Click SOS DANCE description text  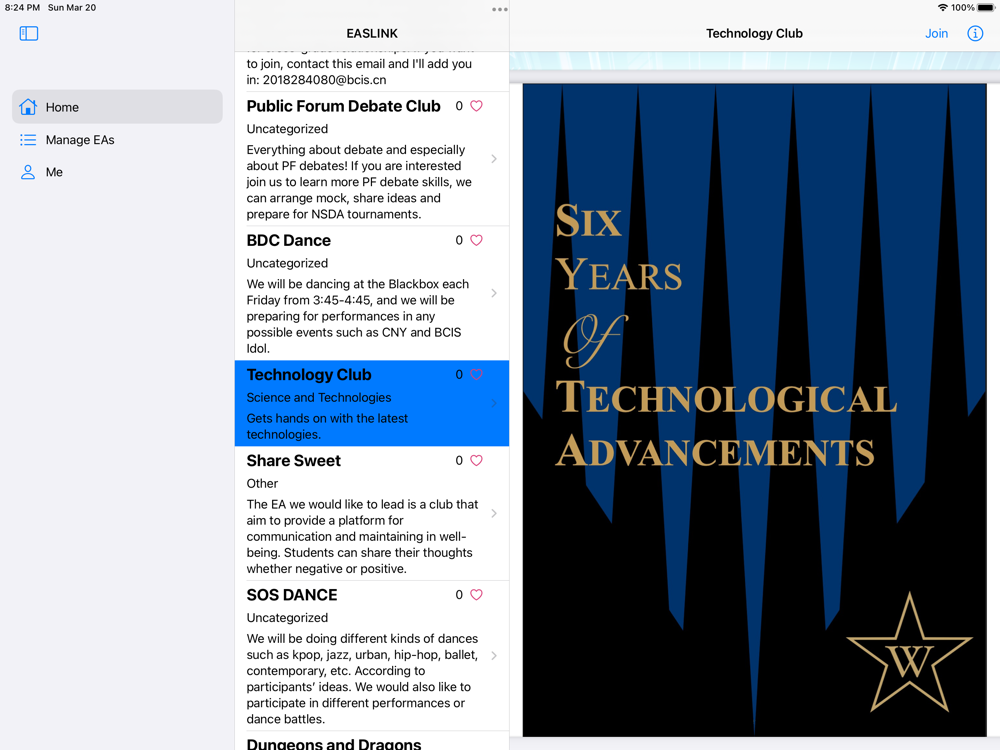pyautogui.click(x=362, y=679)
